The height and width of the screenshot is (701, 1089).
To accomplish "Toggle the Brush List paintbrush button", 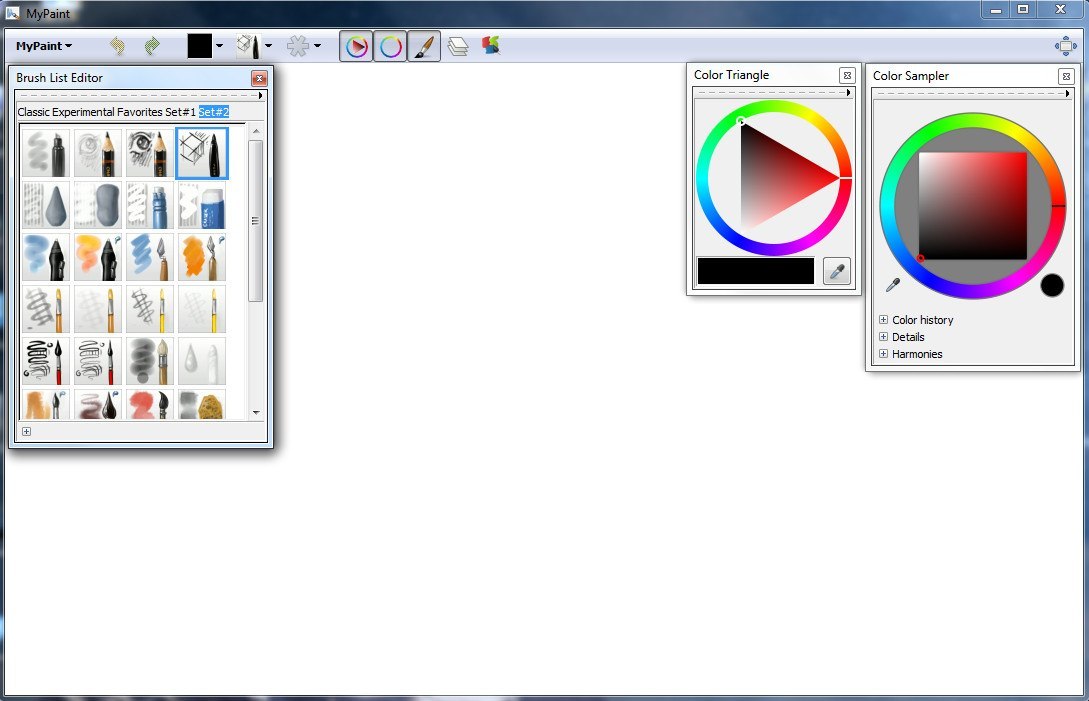I will [424, 46].
